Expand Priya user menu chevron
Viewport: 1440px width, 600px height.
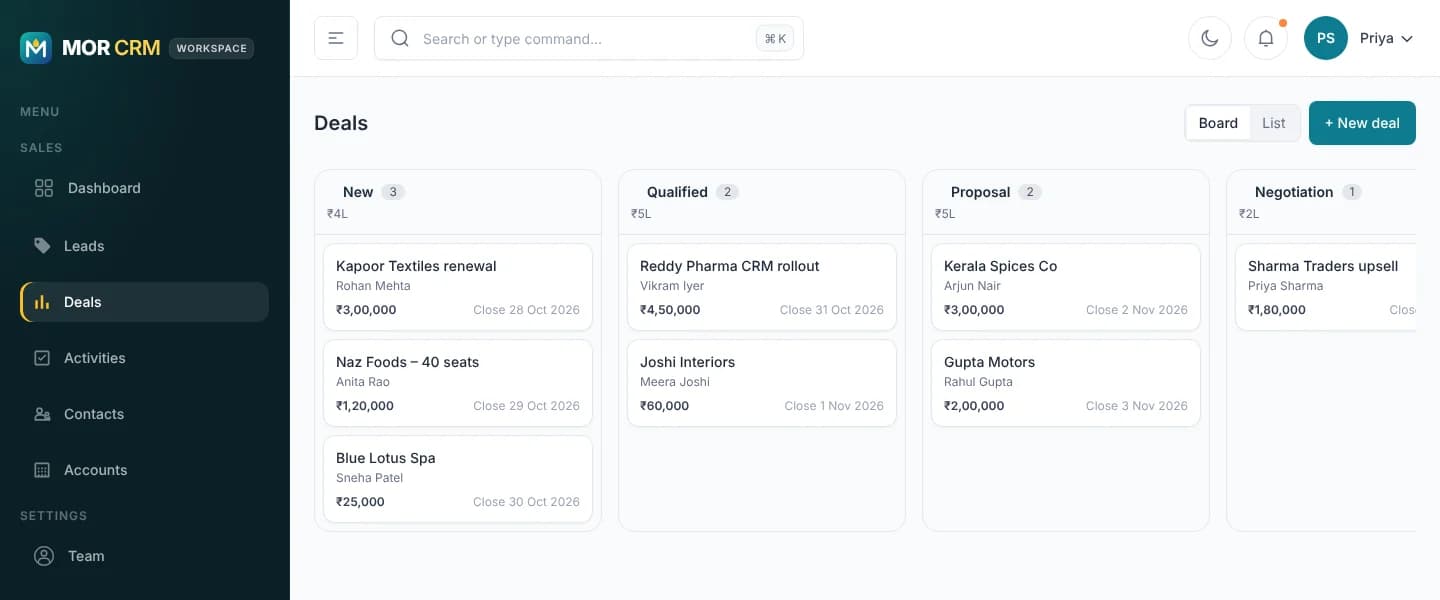pyautogui.click(x=1407, y=39)
